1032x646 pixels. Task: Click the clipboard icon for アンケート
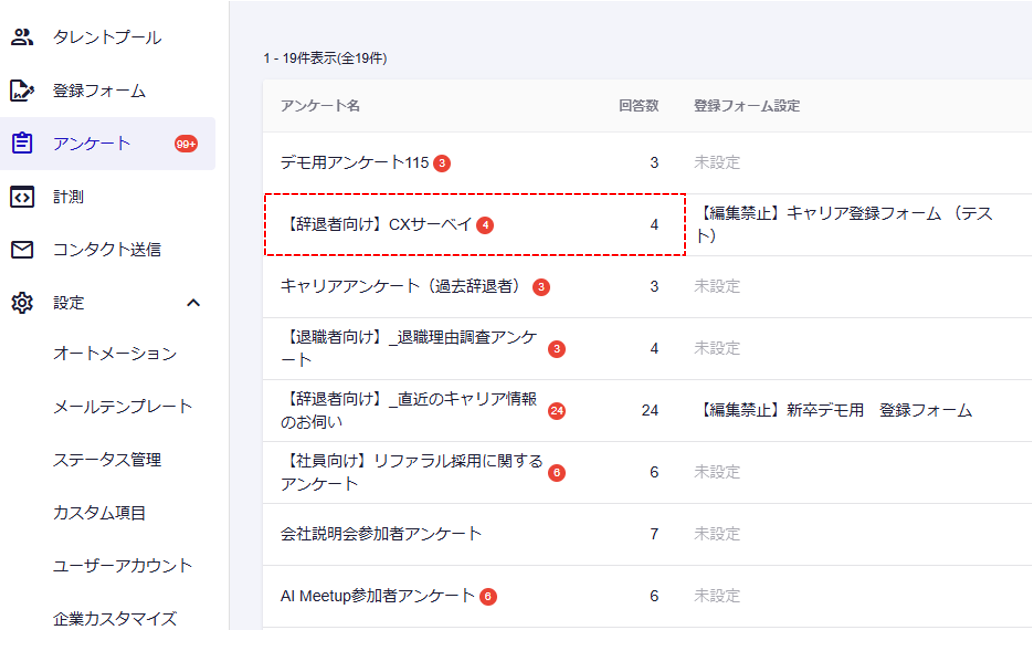(x=22, y=144)
